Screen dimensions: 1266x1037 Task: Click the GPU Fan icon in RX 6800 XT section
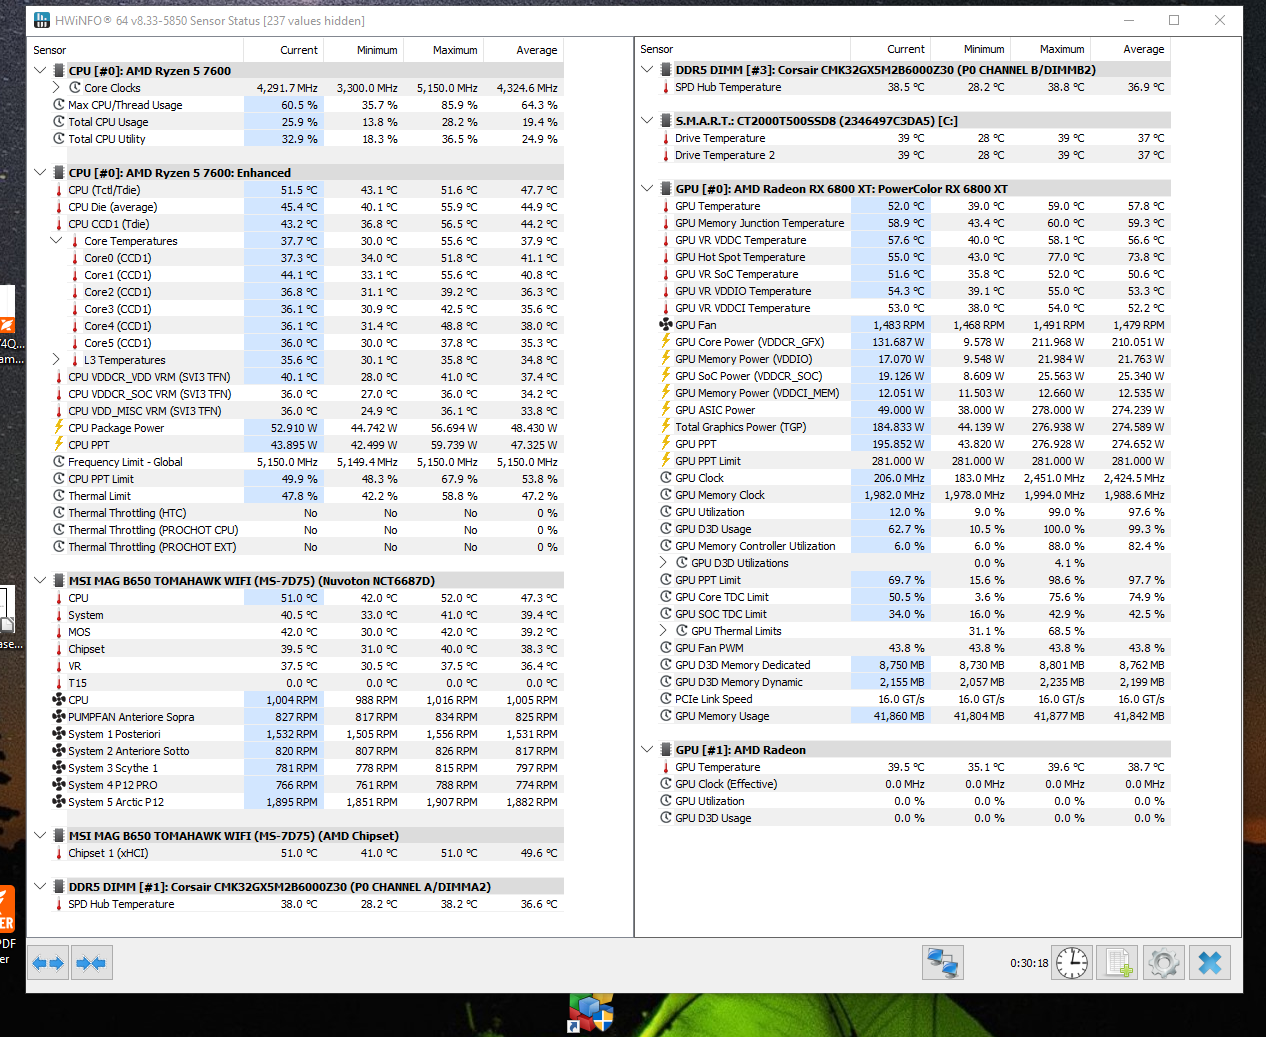tap(666, 325)
